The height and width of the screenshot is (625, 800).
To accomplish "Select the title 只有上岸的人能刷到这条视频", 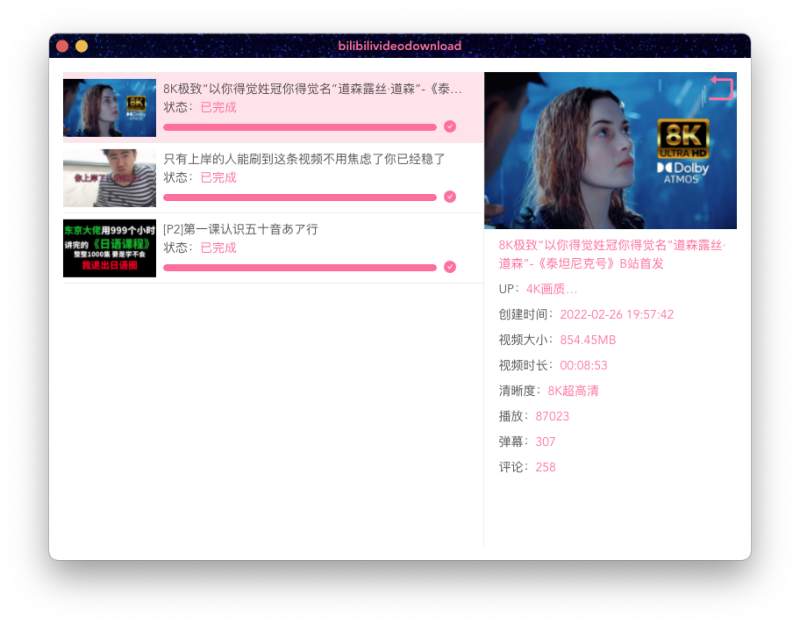I will tap(304, 159).
